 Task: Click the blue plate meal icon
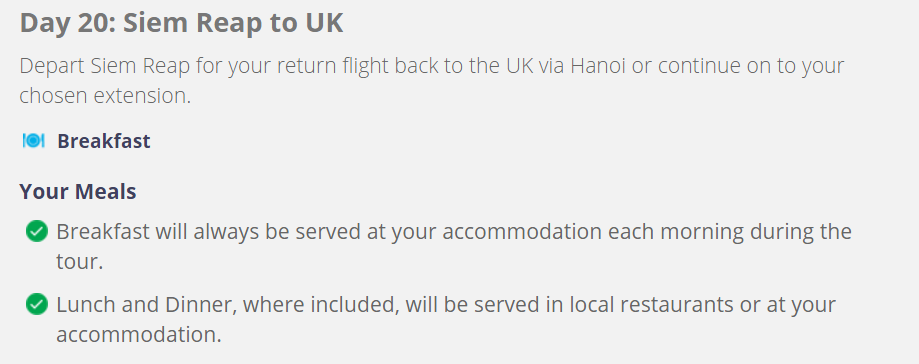33,141
